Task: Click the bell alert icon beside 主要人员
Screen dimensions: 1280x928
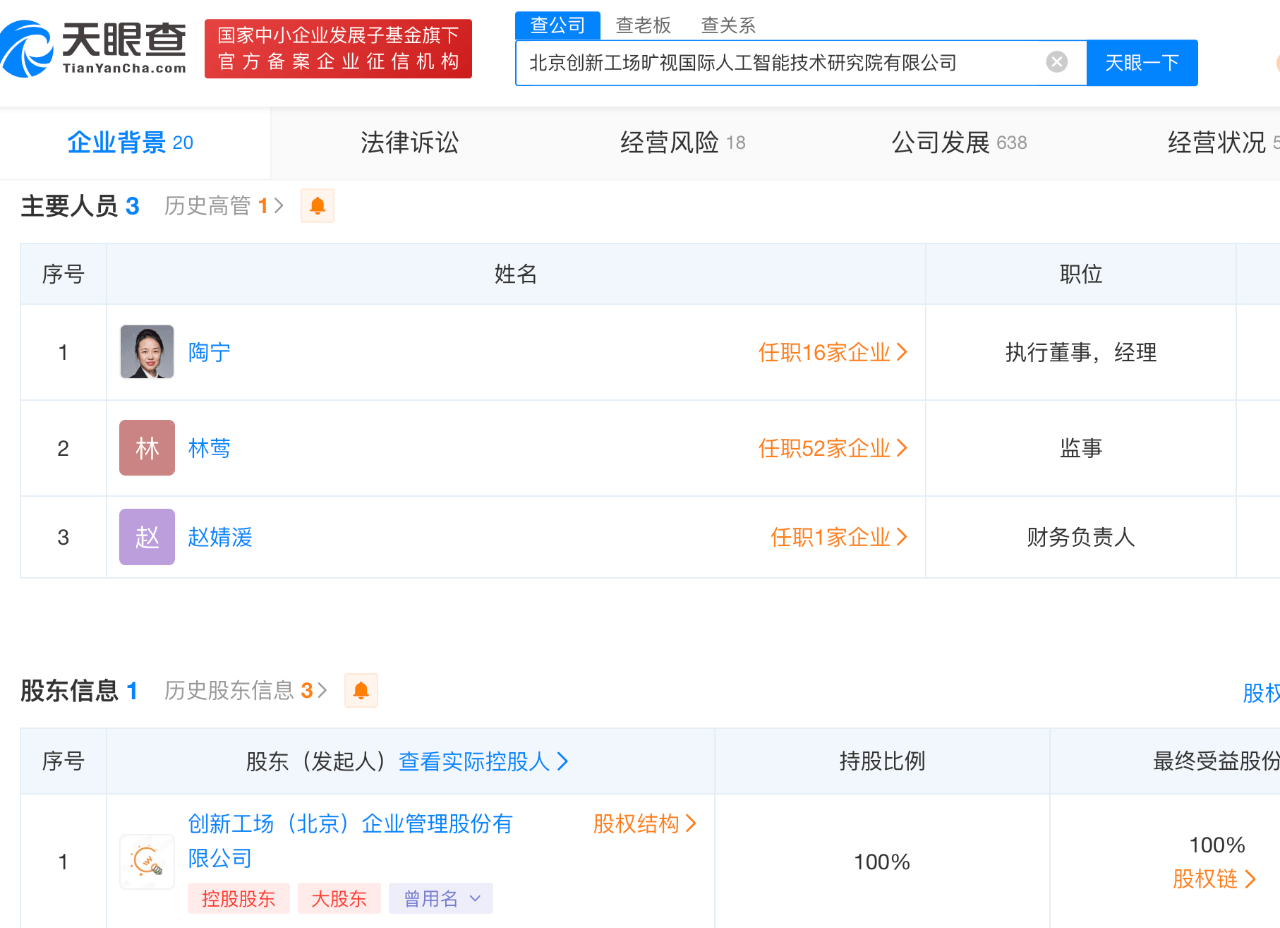Action: coord(318,206)
